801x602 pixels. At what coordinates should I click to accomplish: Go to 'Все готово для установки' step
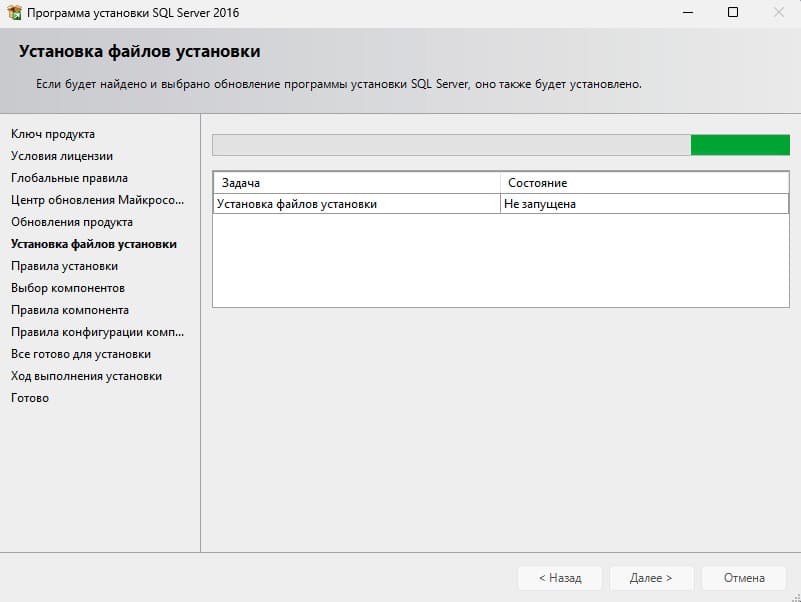[81, 354]
